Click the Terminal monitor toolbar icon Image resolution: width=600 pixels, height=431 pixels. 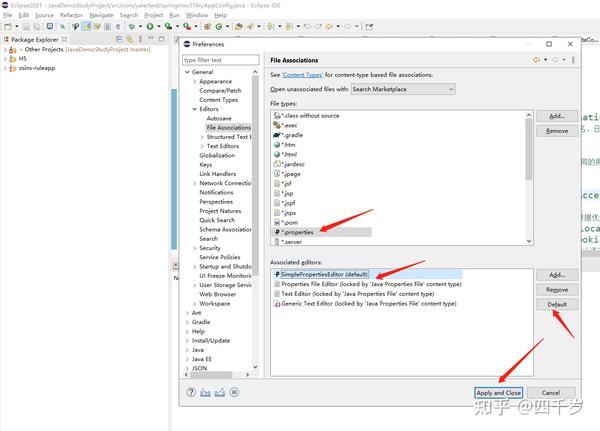tap(50, 26)
